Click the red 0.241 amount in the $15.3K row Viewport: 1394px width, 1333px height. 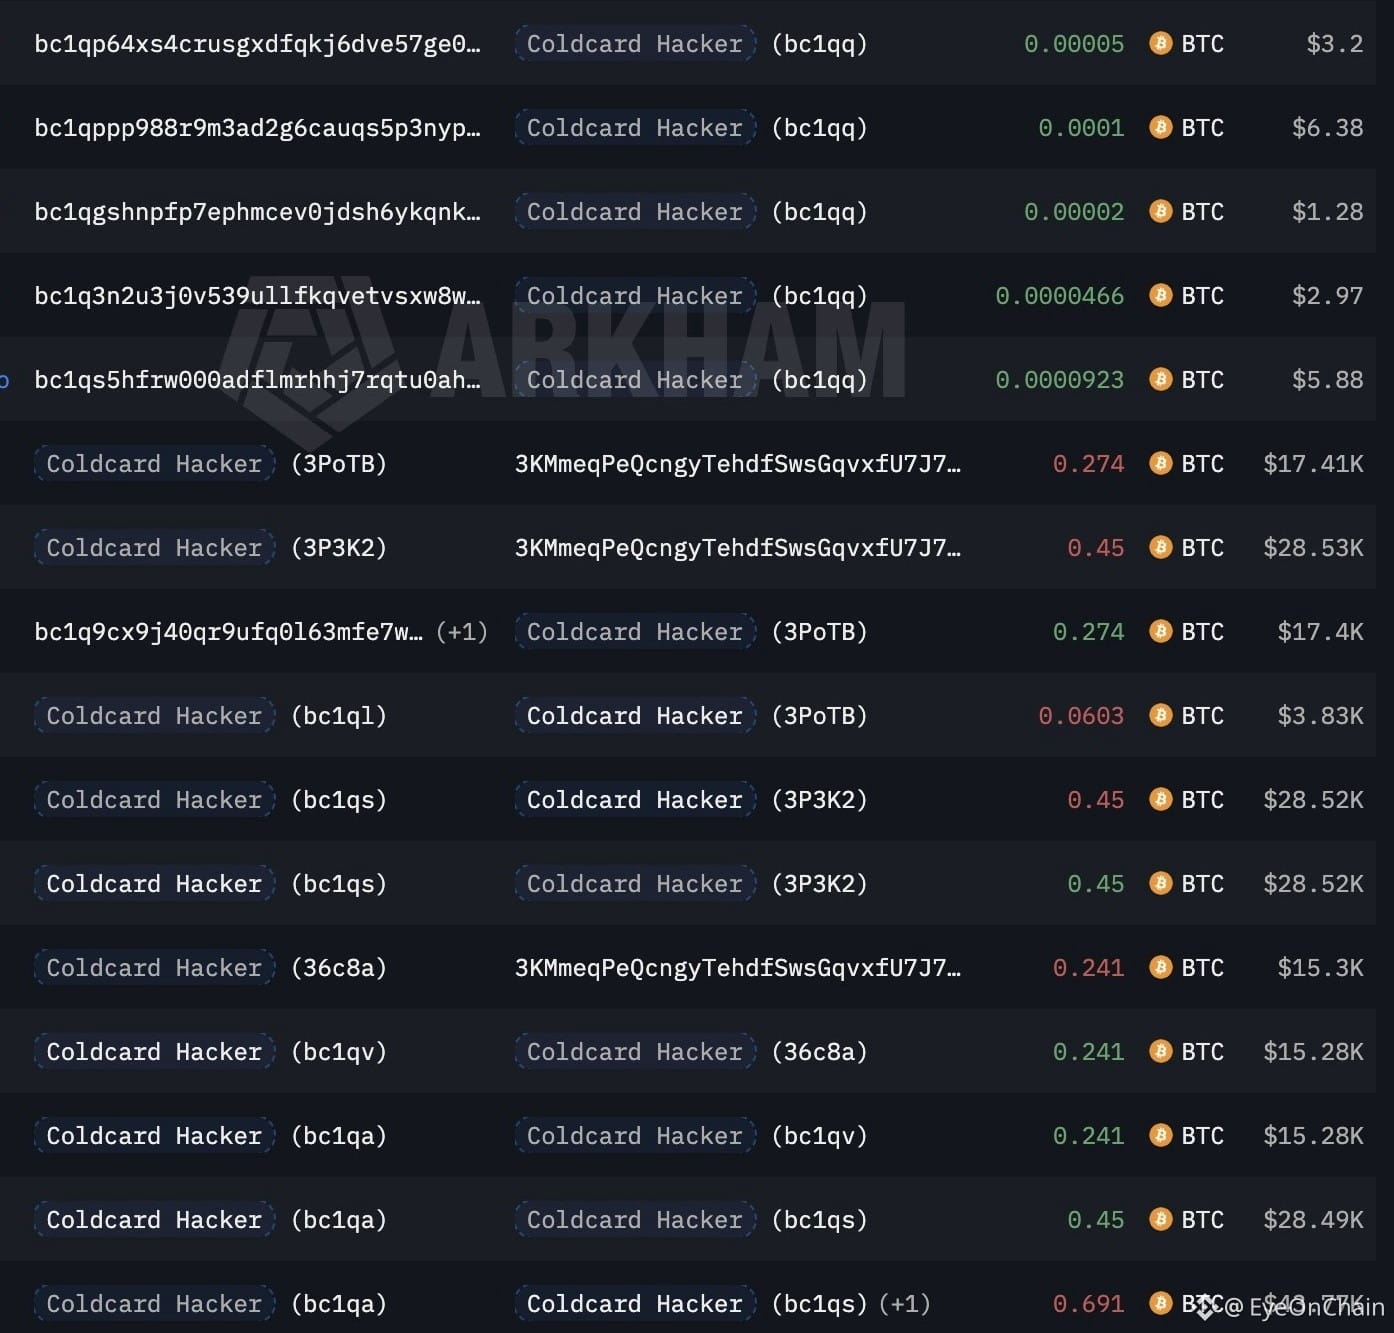pos(1088,968)
